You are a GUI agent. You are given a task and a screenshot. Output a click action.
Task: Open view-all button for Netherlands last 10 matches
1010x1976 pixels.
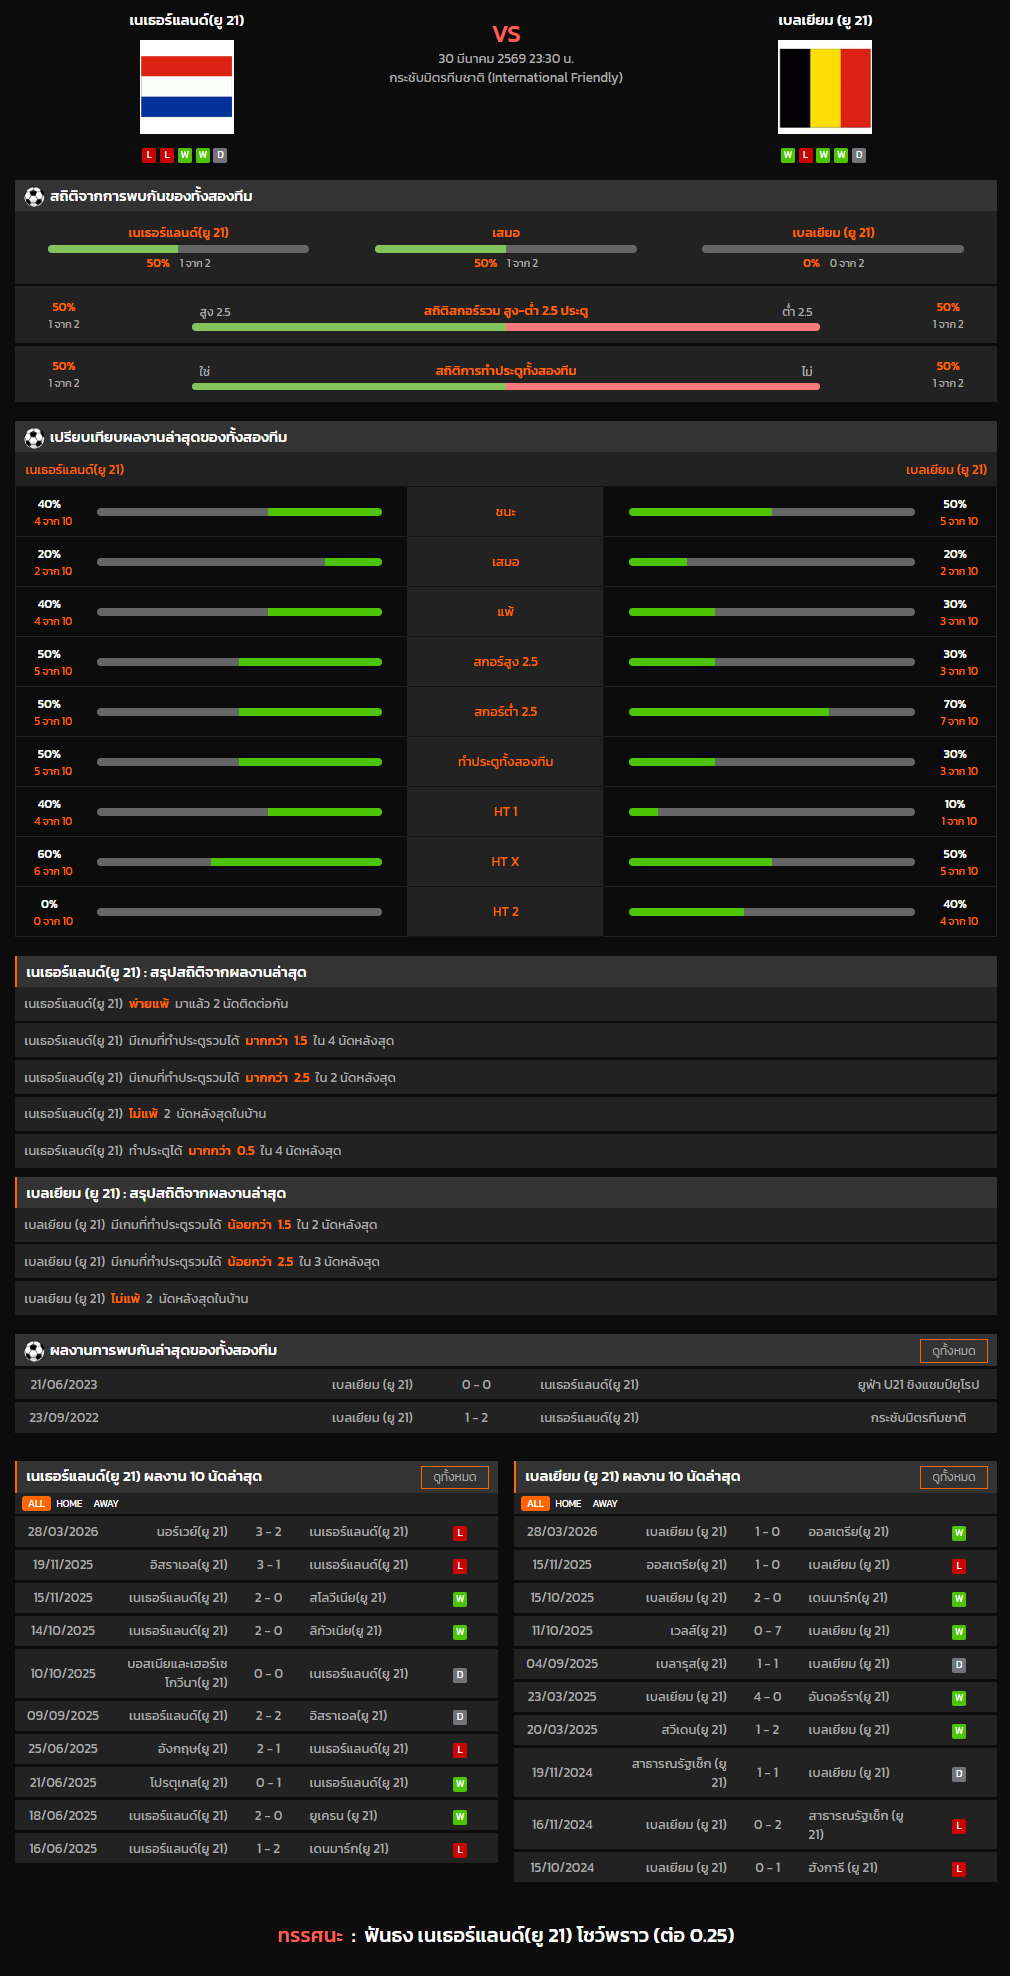pos(454,1477)
